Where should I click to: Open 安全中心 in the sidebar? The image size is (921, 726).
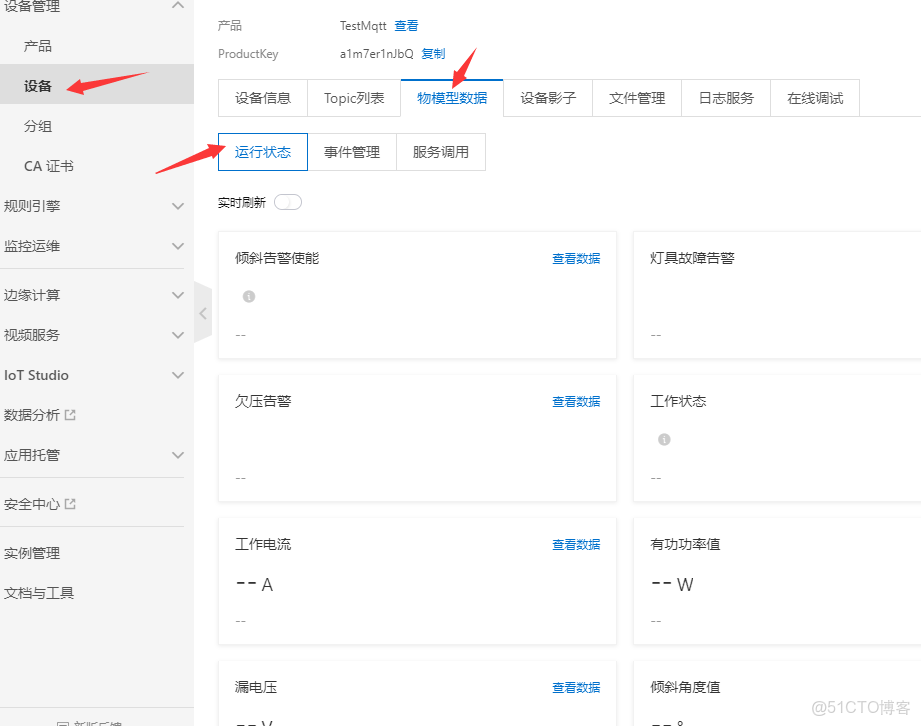[32, 504]
